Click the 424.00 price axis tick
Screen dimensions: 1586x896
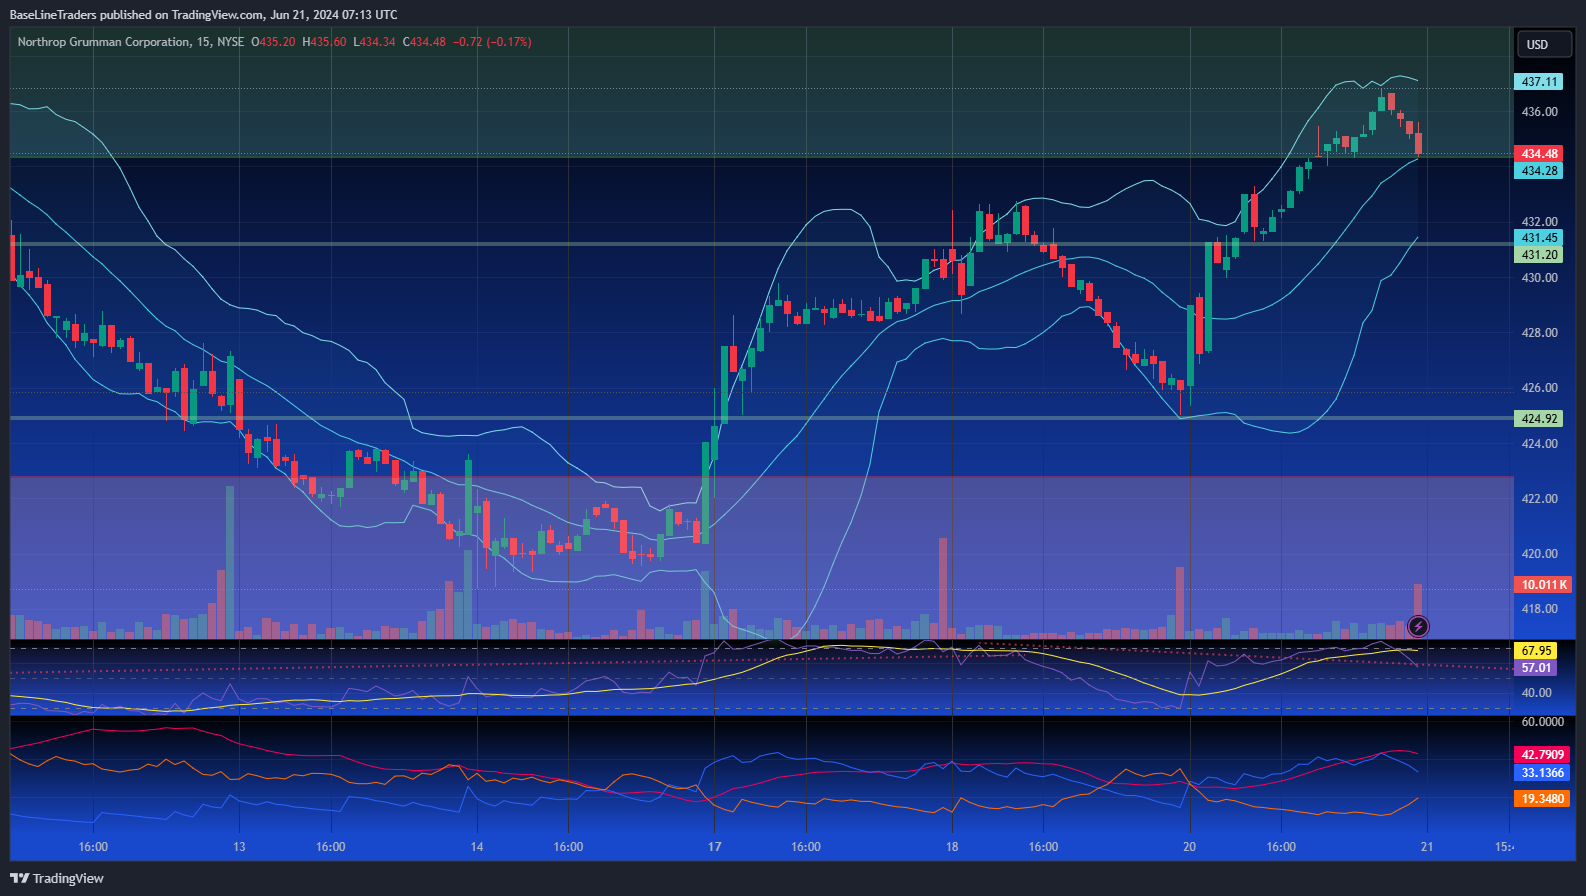[x=1539, y=444]
